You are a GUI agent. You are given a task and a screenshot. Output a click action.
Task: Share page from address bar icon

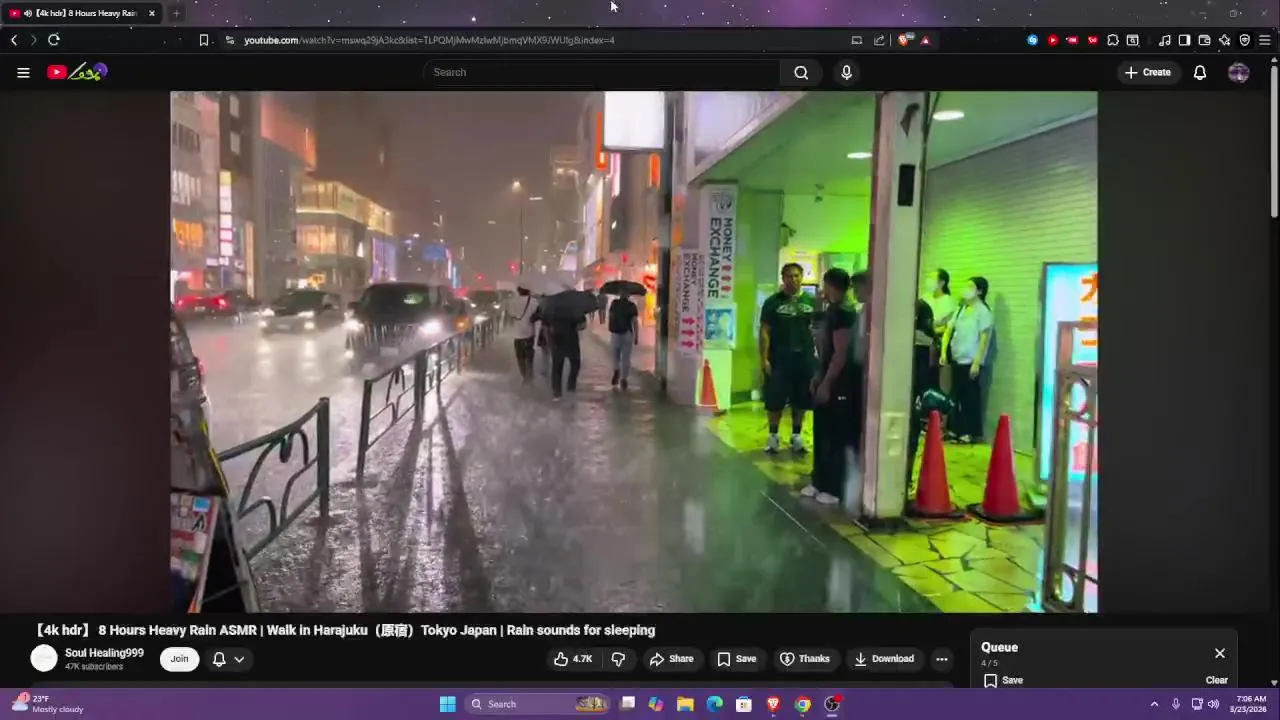click(879, 40)
